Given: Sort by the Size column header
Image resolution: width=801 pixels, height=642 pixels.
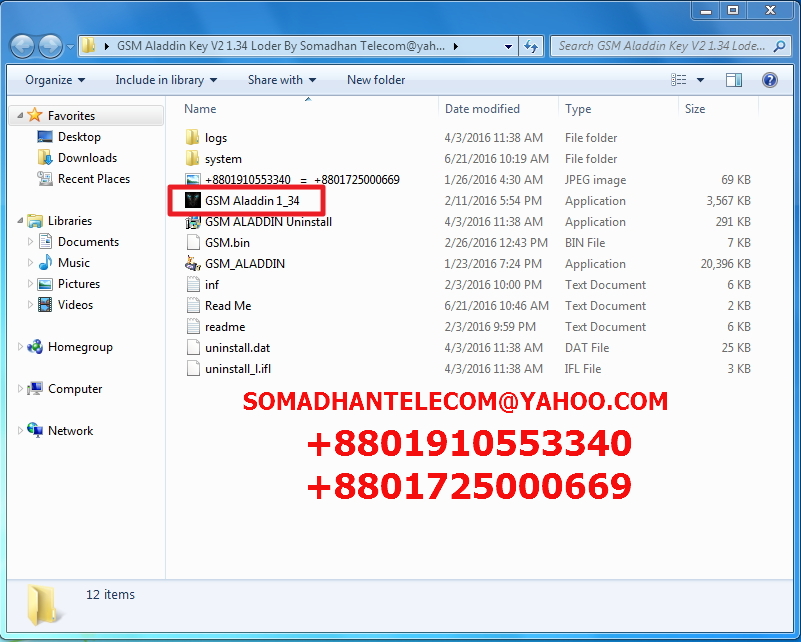Looking at the screenshot, I should click(695, 109).
